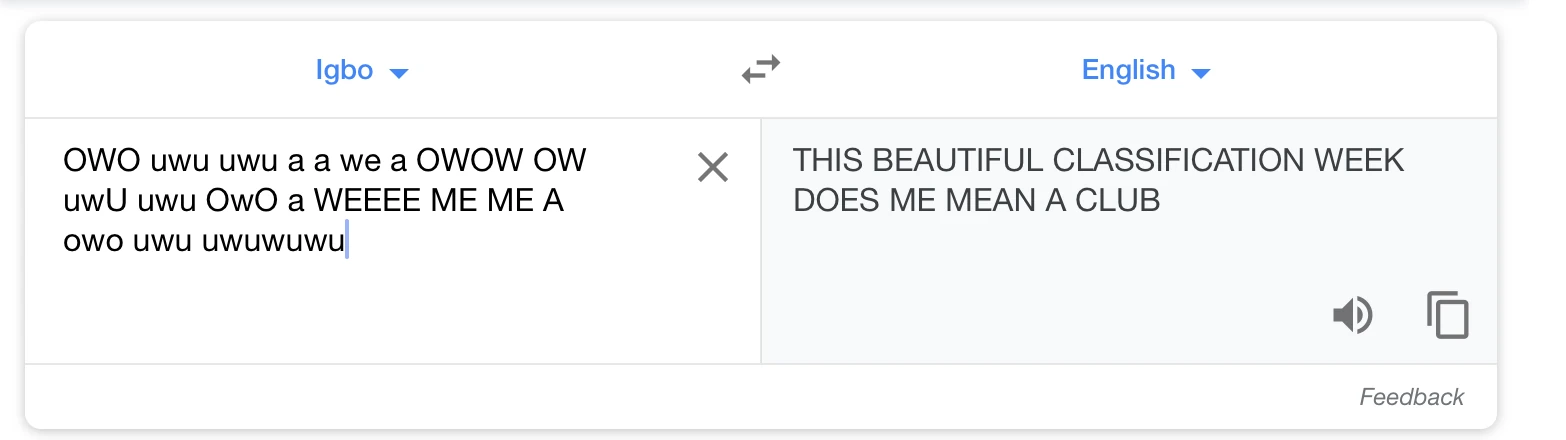Expand the arrow next to Igbo

click(399, 73)
